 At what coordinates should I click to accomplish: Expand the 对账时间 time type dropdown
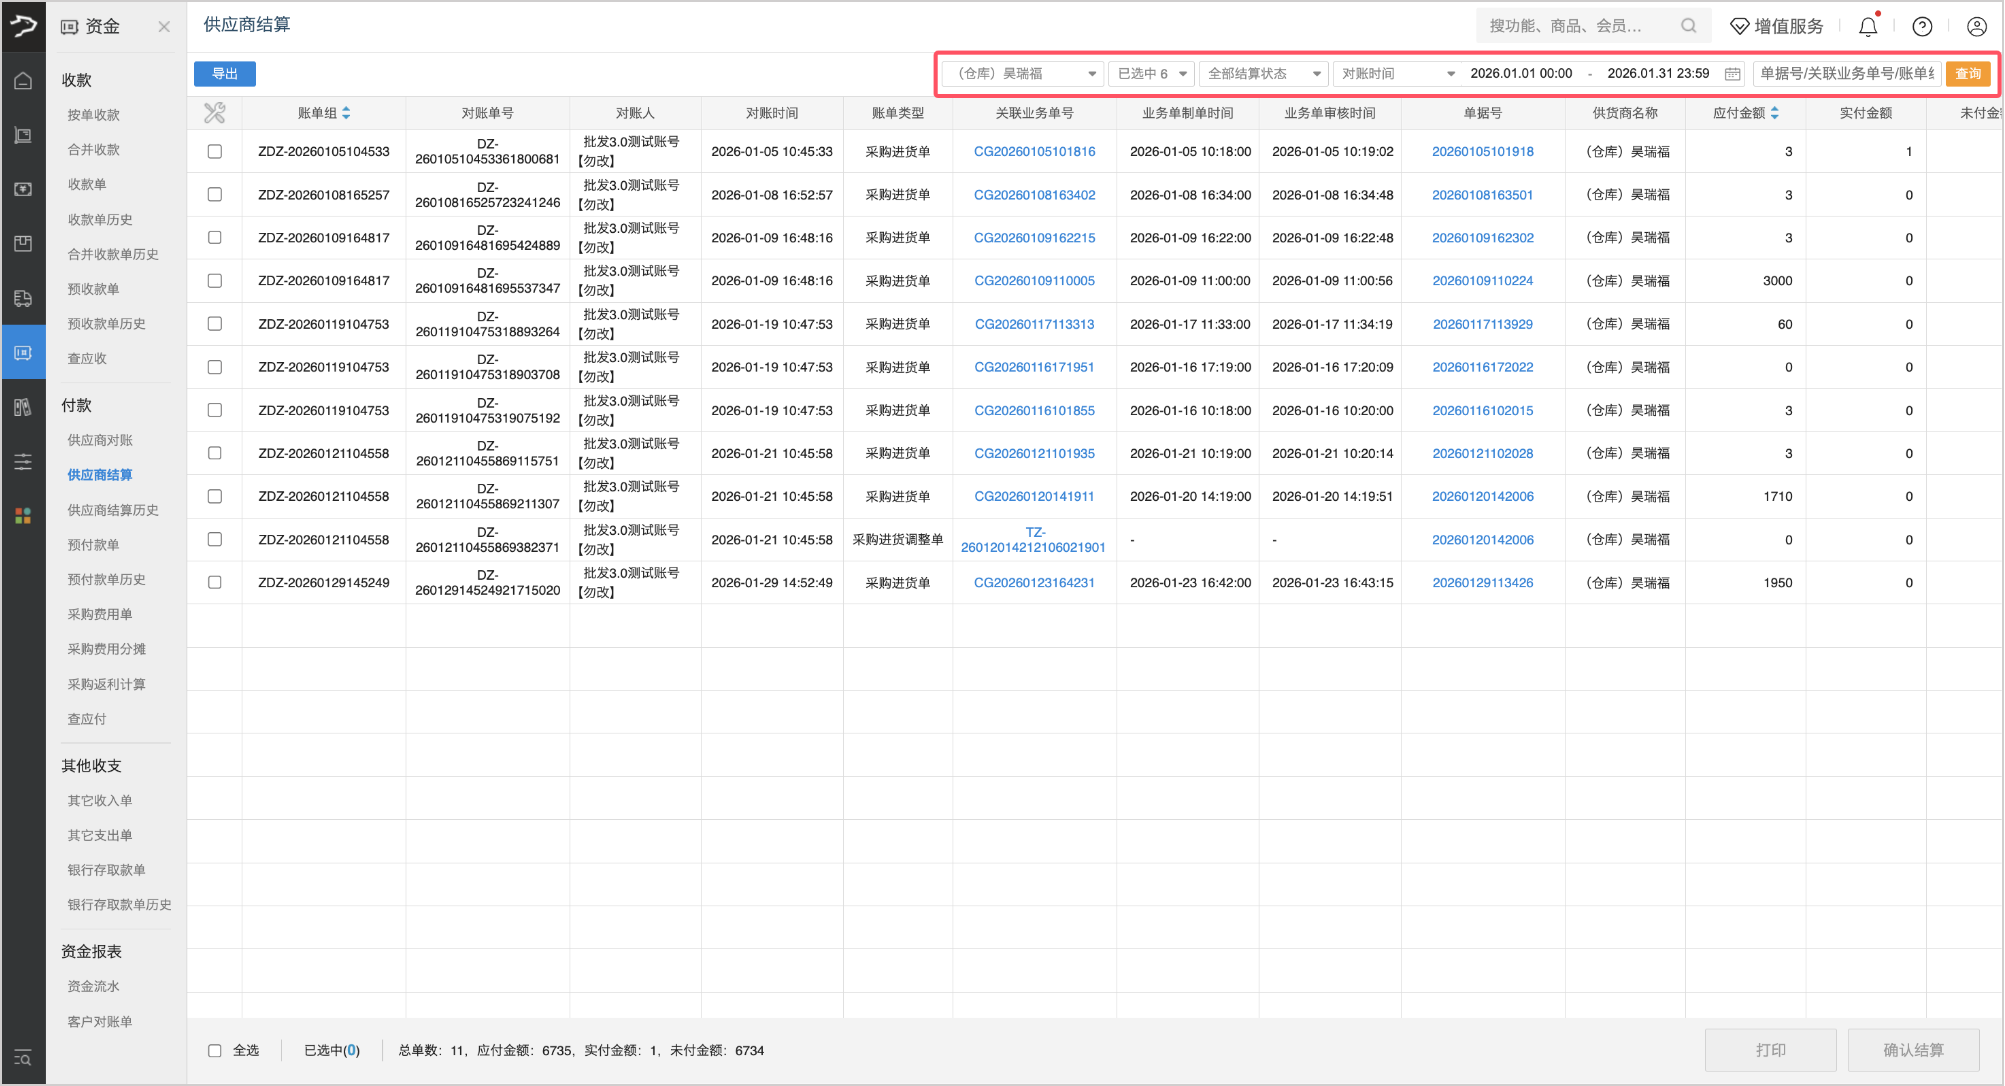1396,74
